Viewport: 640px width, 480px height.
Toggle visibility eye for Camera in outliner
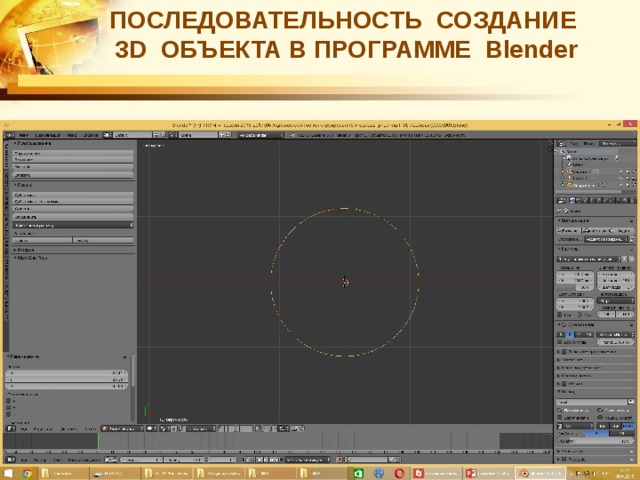[x=621, y=172]
